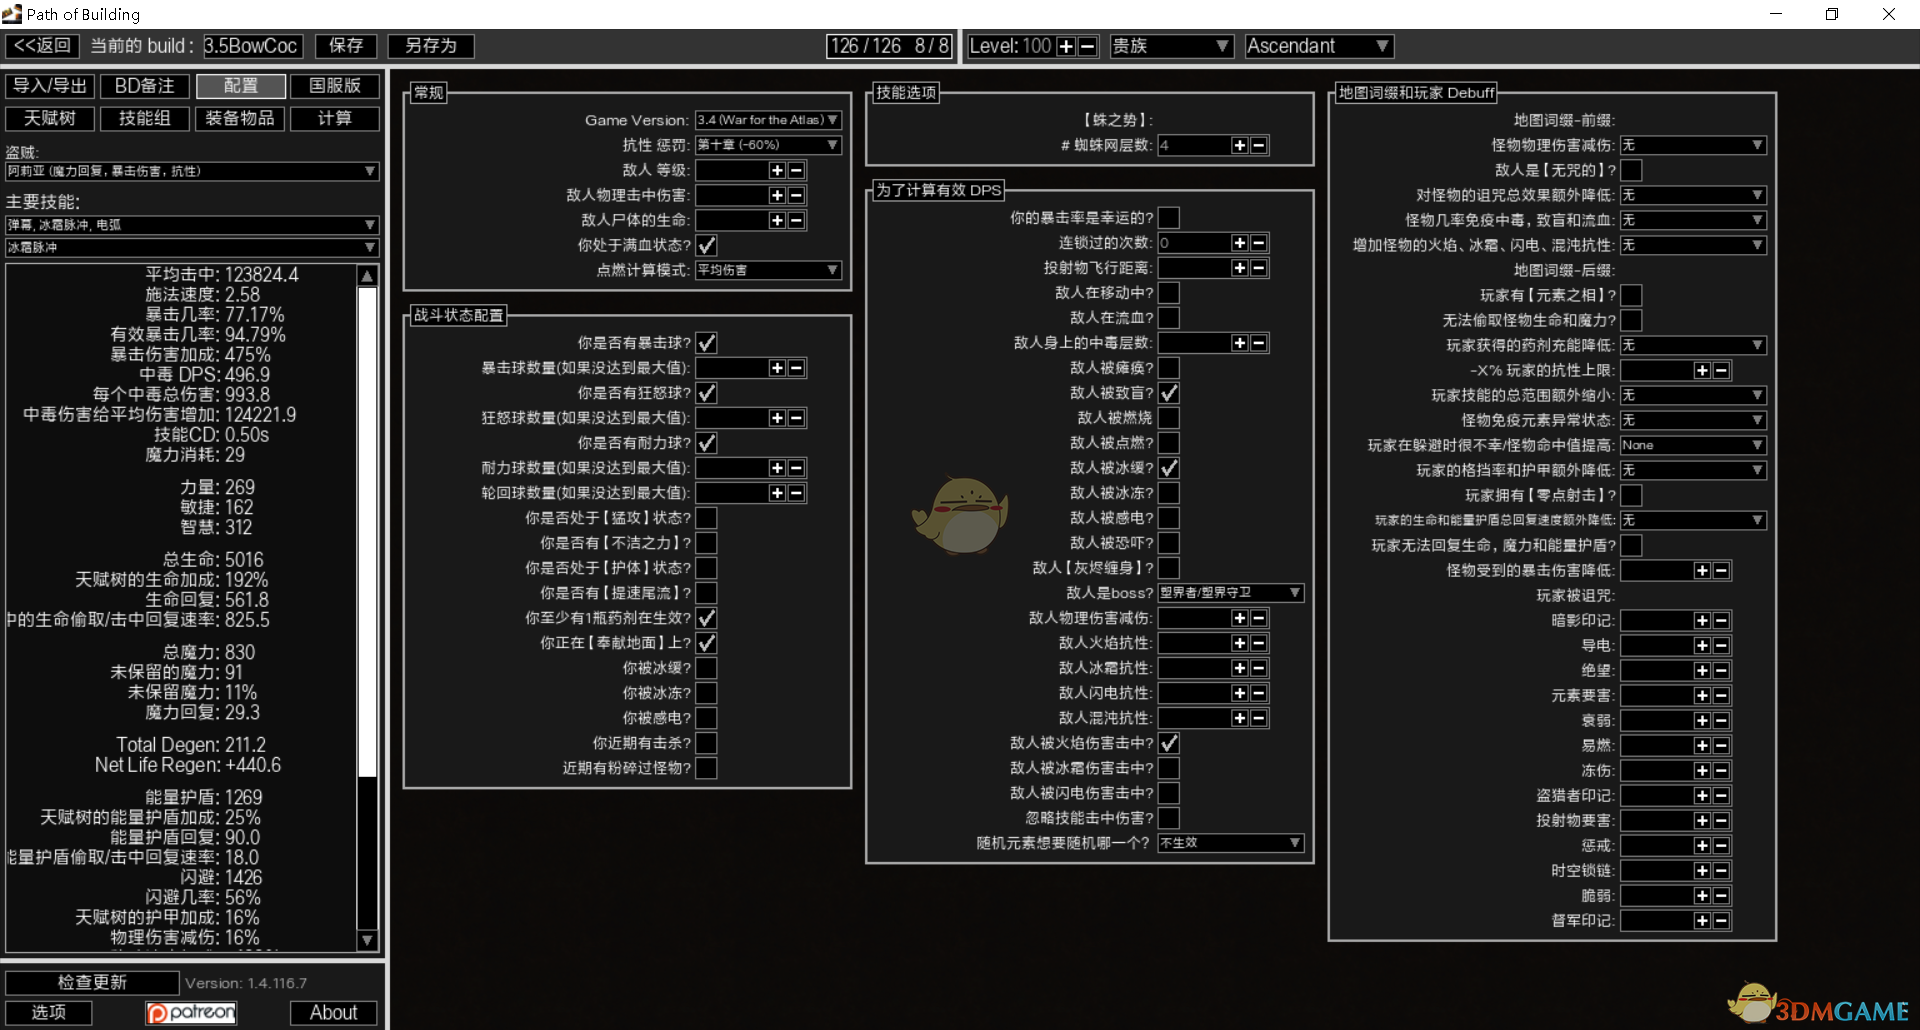Image resolution: width=1920 pixels, height=1030 pixels.
Task: Click 检查更新 button
Action: 92,983
